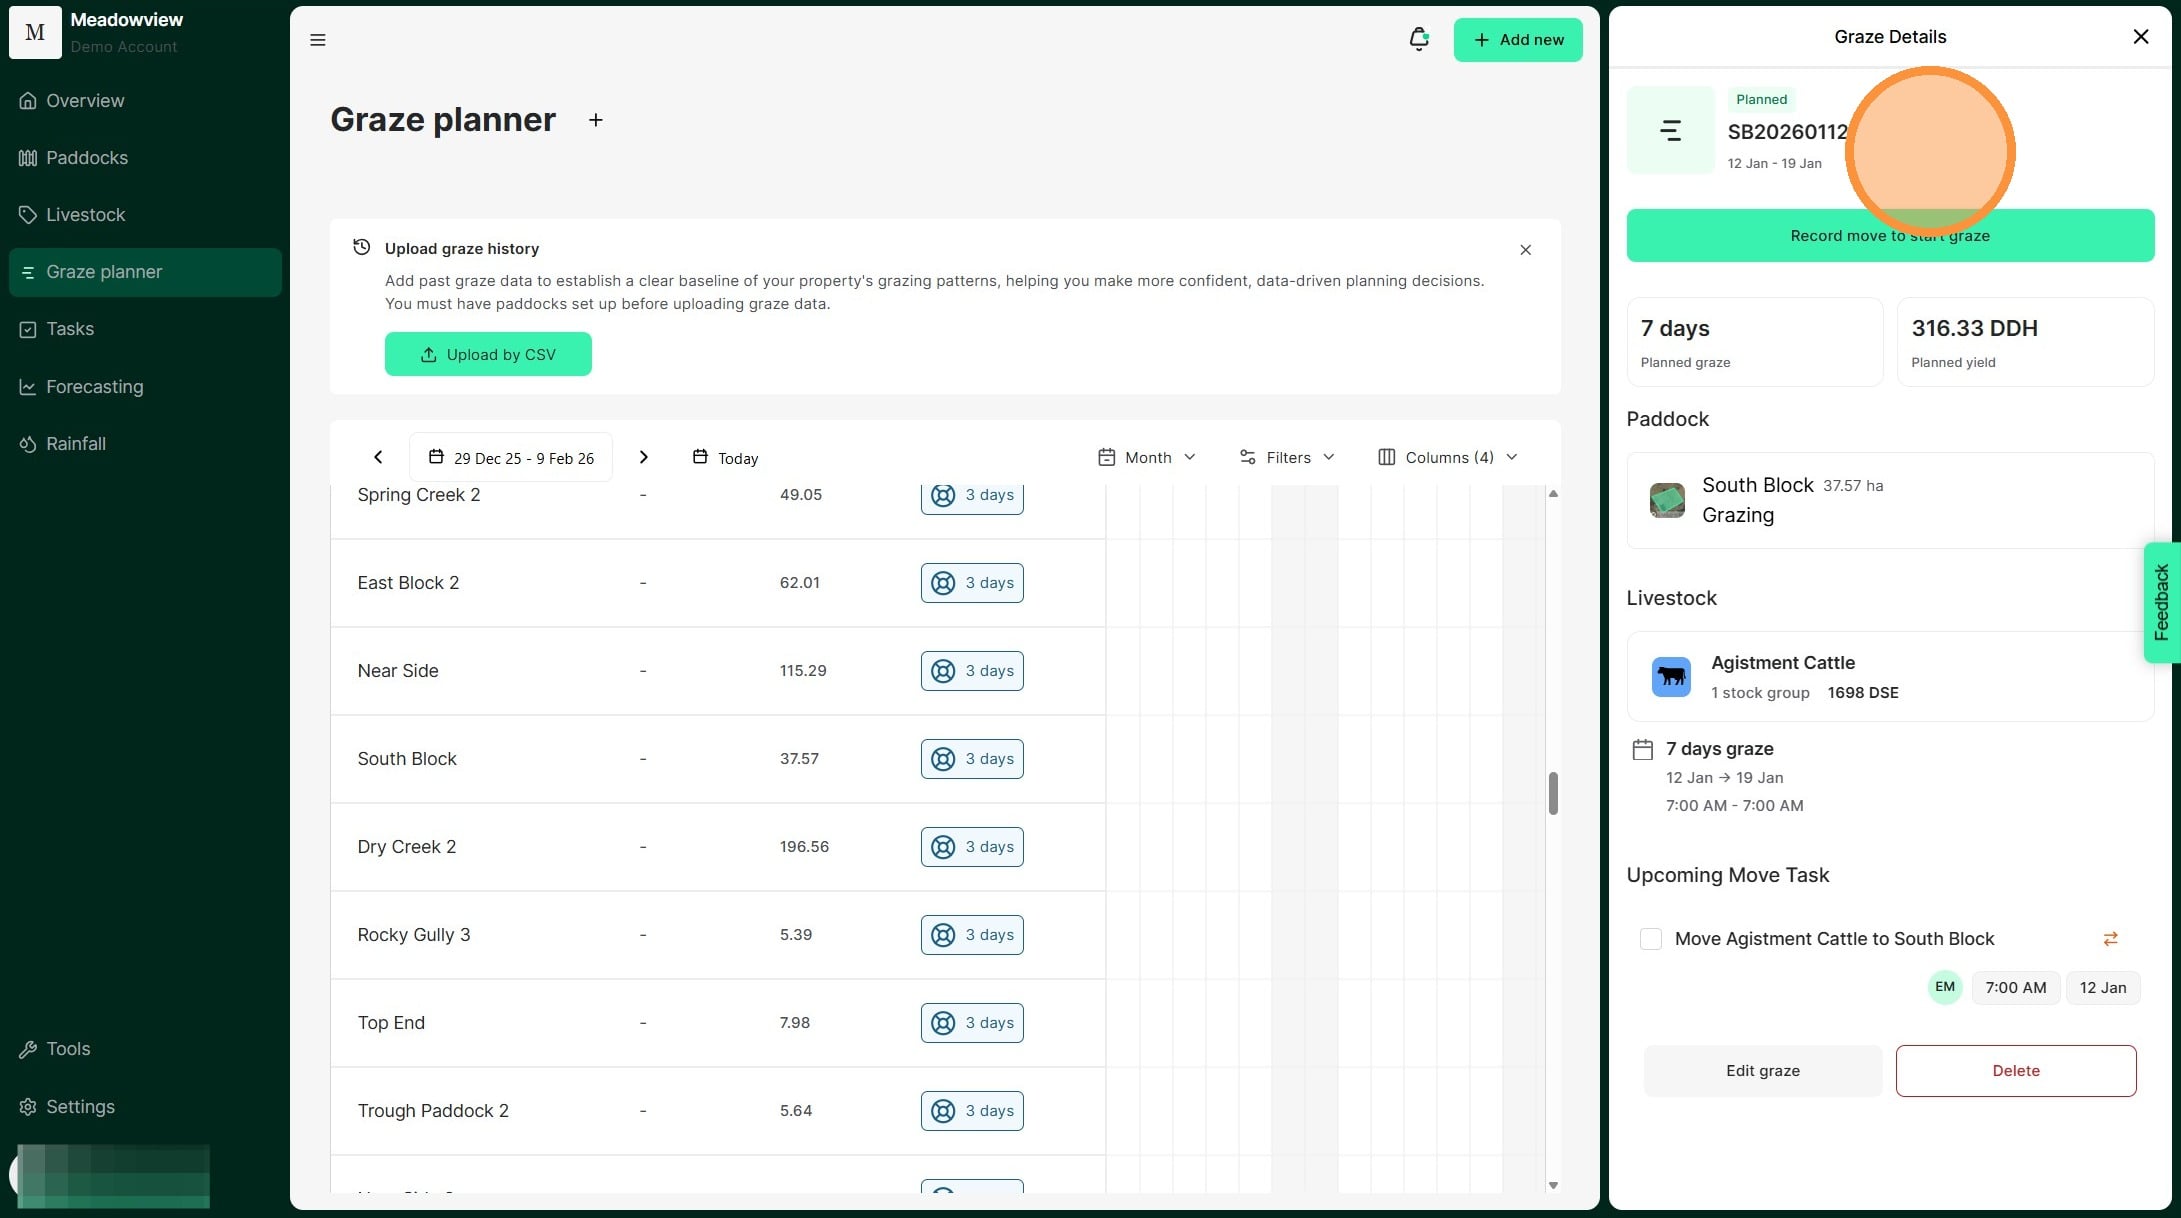
Task: Check the Move Agistment Cattle task checkbox
Action: (1650, 939)
